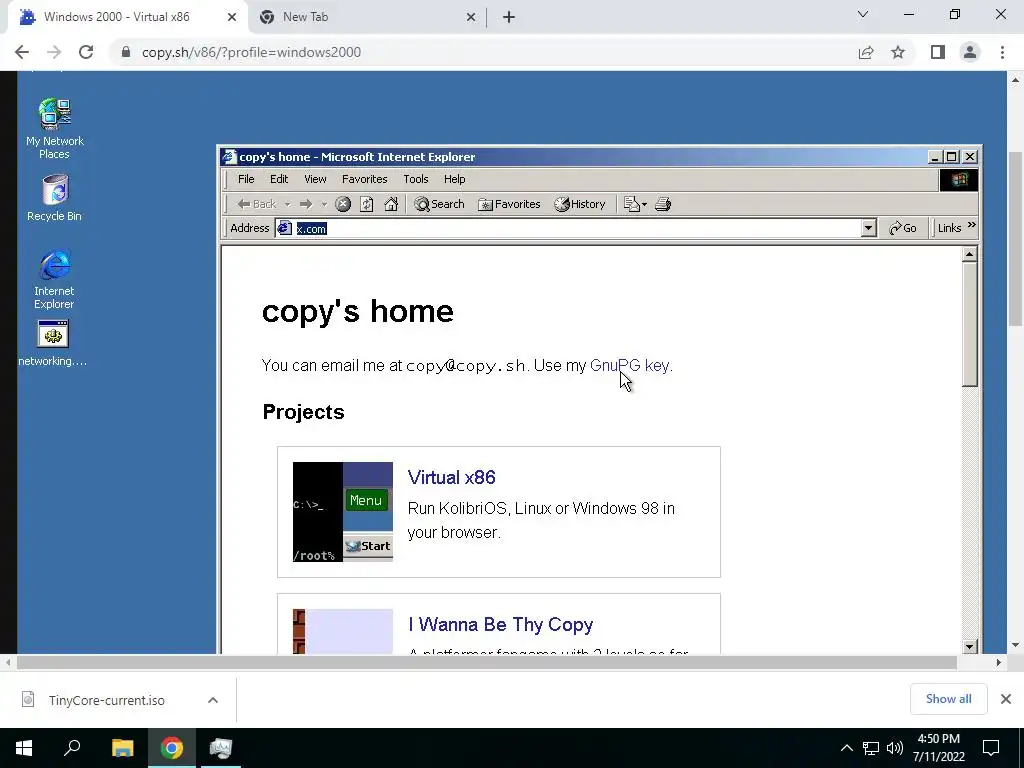Open TinyCore-current.iso download options chevron
Screen dimensions: 1024x768
coord(213,700)
